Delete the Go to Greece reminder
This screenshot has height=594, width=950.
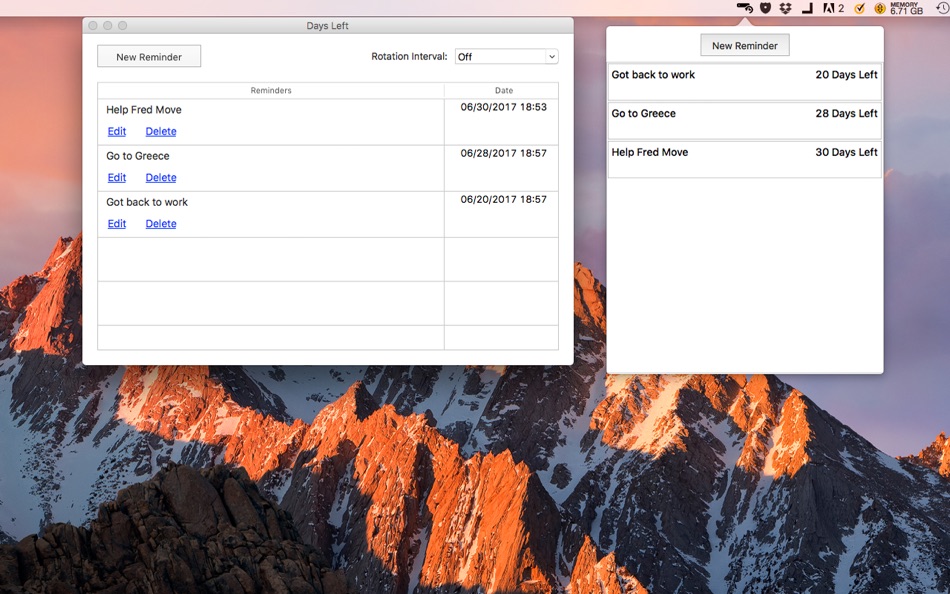pos(161,178)
